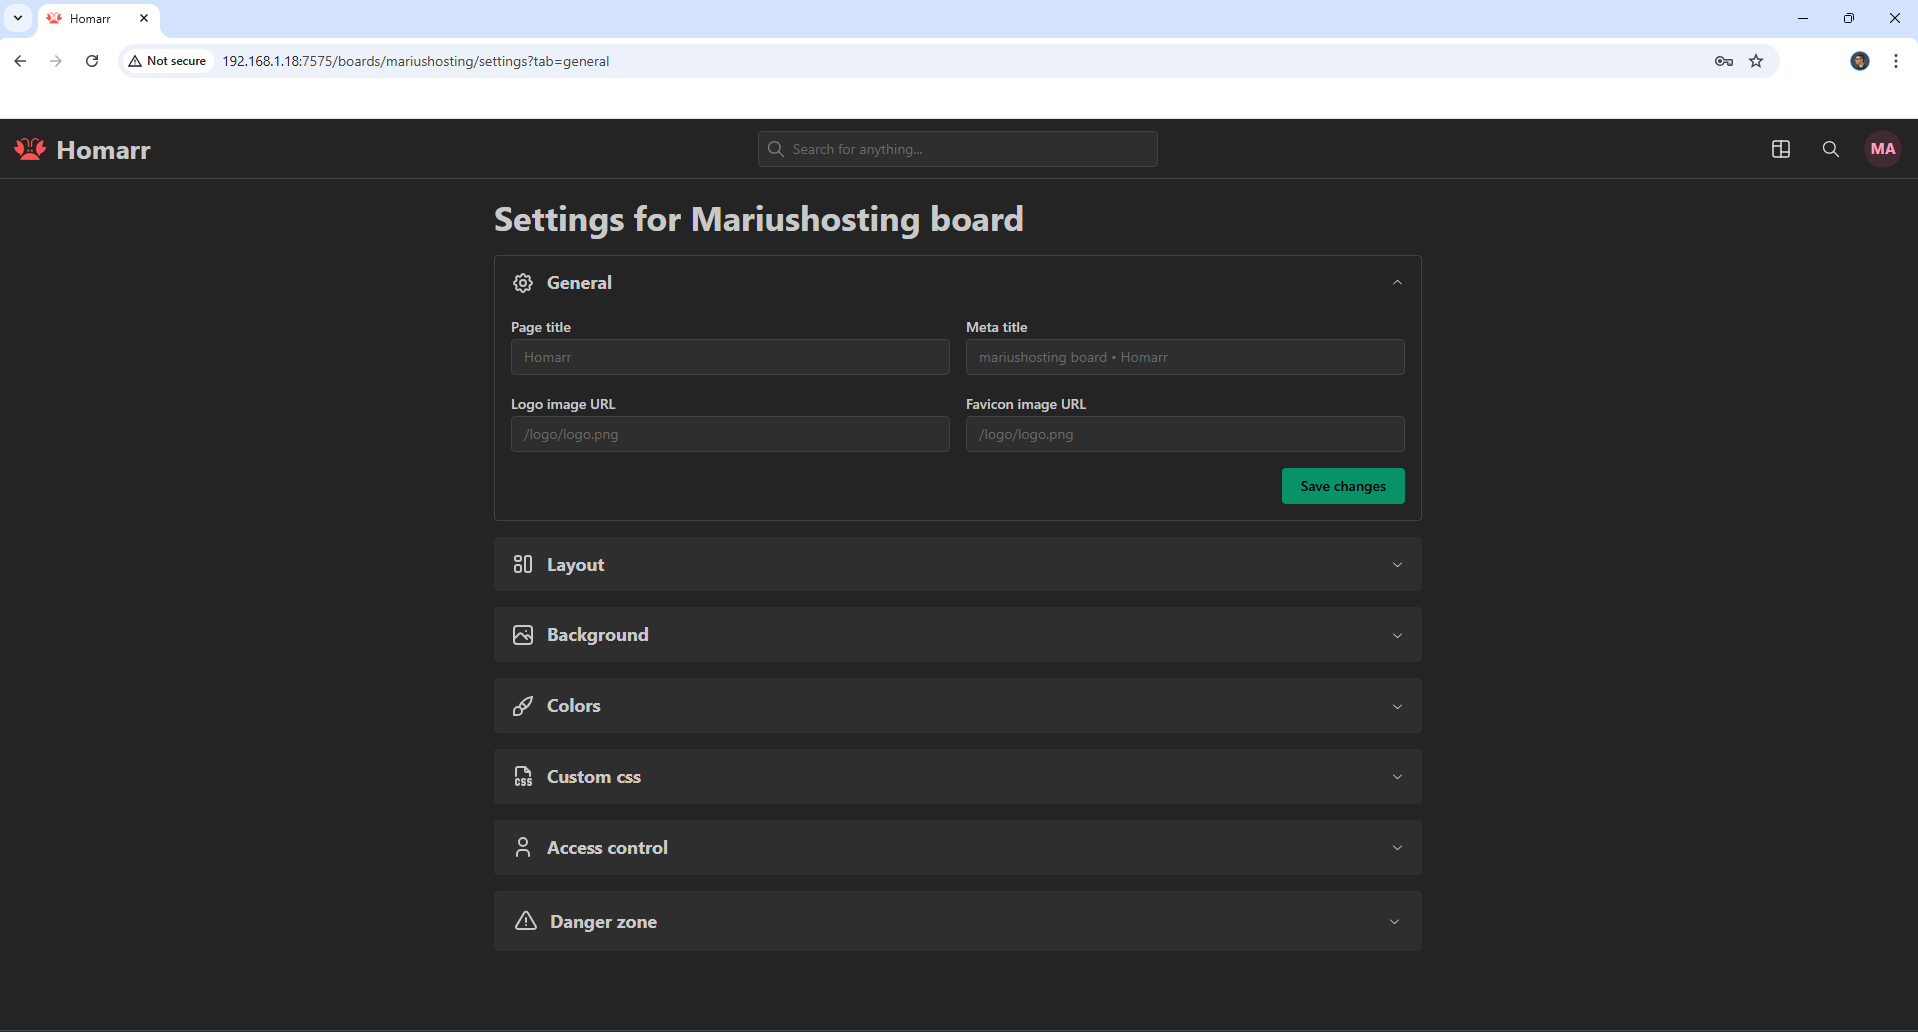This screenshot has width=1918, height=1032.
Task: Close the Homarr browser tab
Action: click(144, 18)
